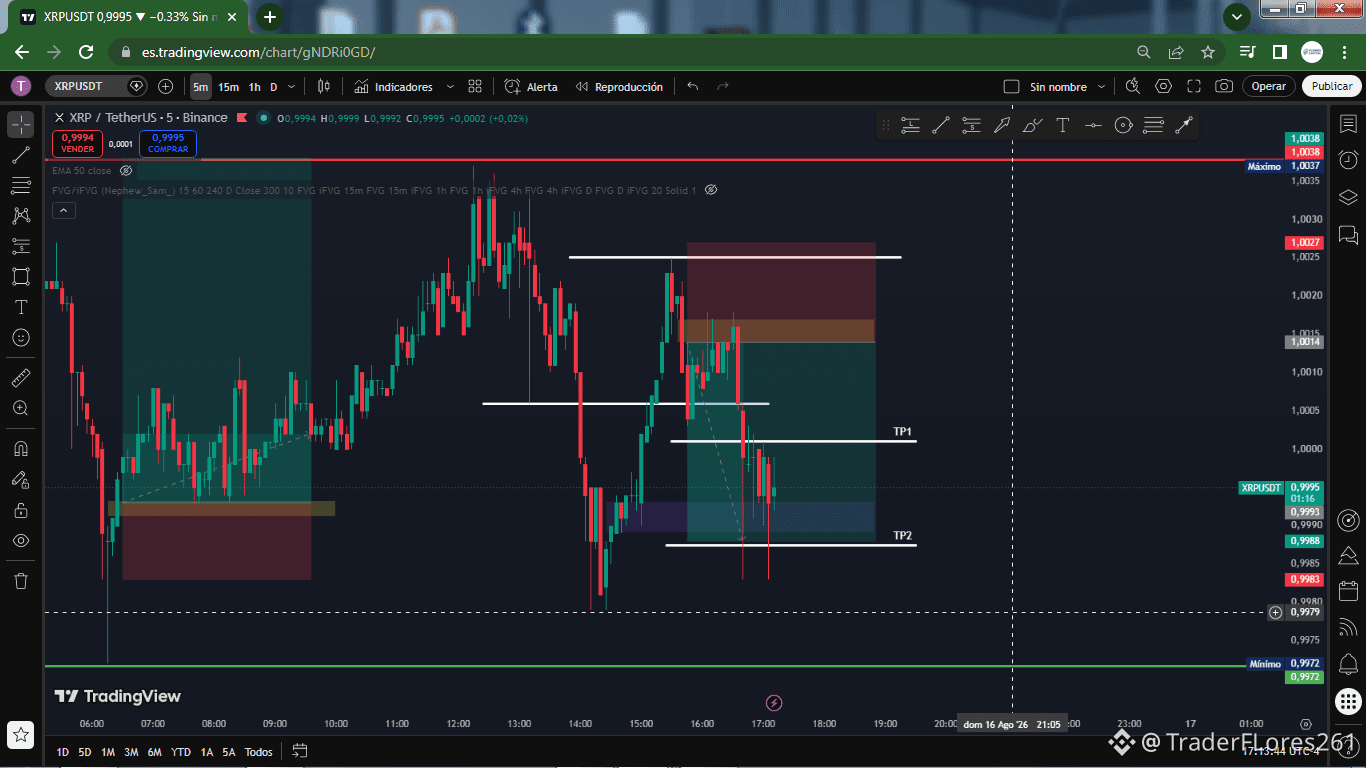1366x768 pixels.
Task: Select the YTD date range
Action: tap(181, 752)
